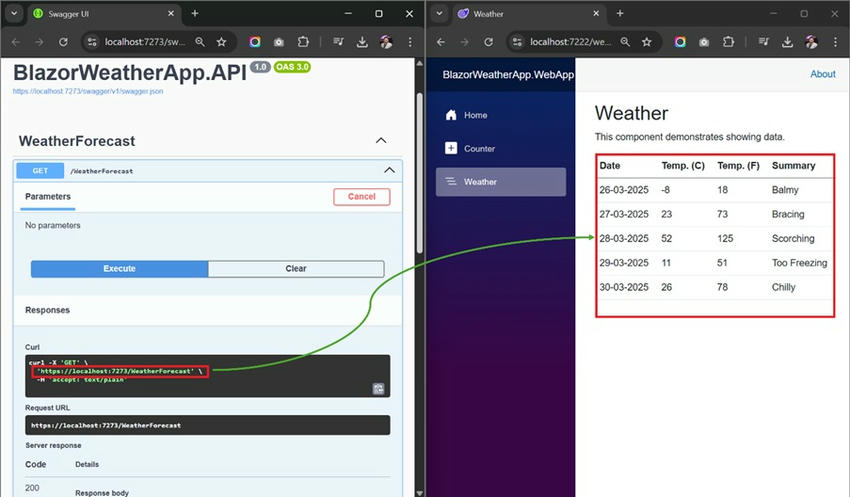
Task: Open site info icon in Swagger address bar
Action: tap(92, 42)
